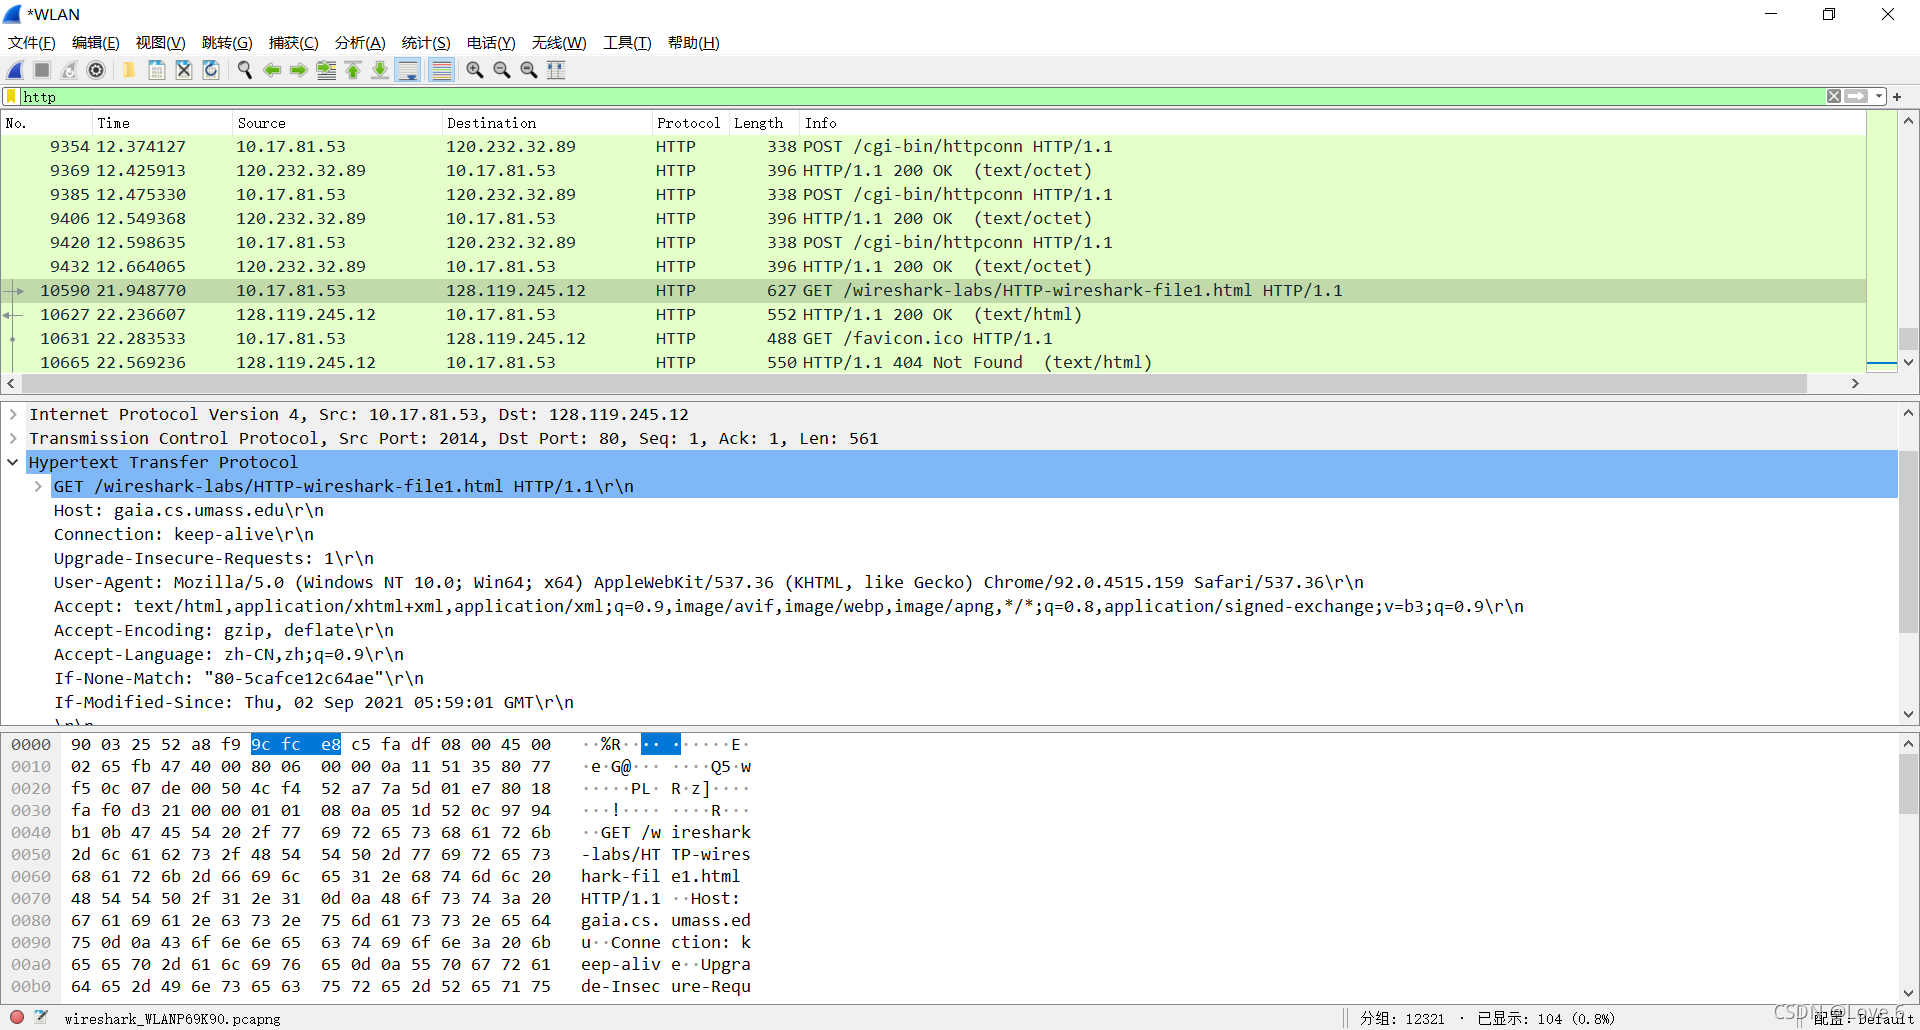Open the 无线(W) menu
The height and width of the screenshot is (1030, 1920).
pos(558,43)
